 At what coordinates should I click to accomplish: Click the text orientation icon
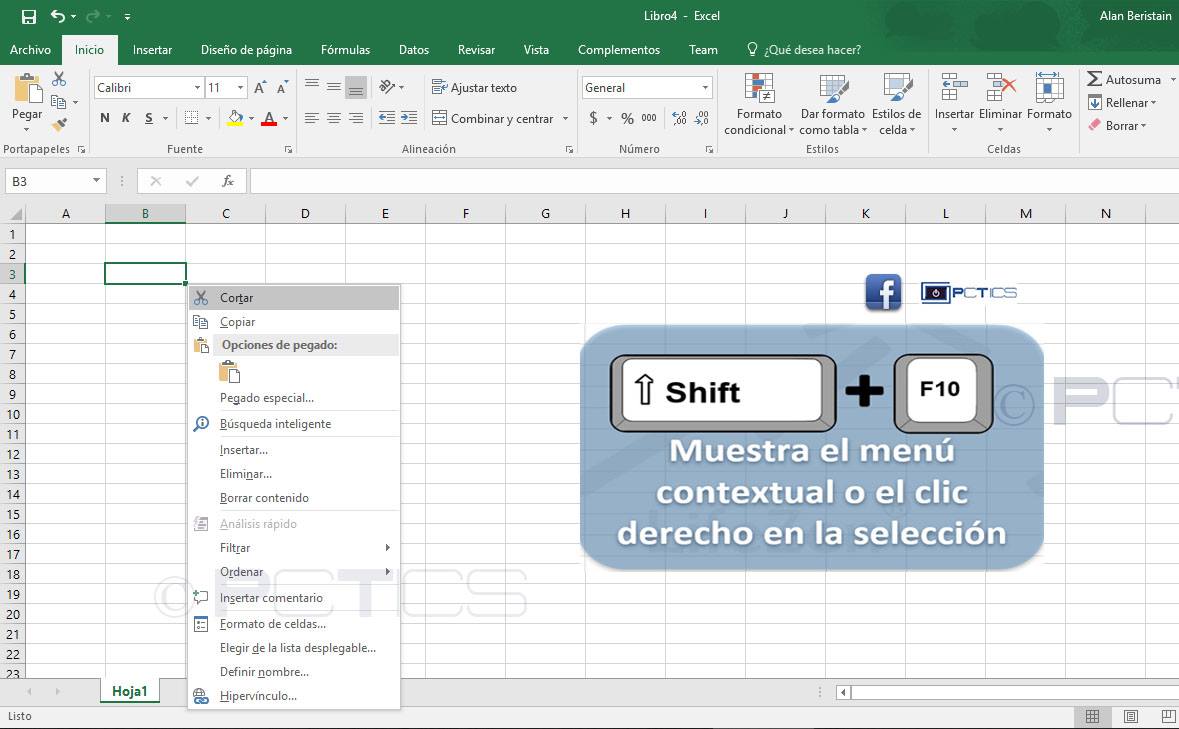click(x=387, y=87)
